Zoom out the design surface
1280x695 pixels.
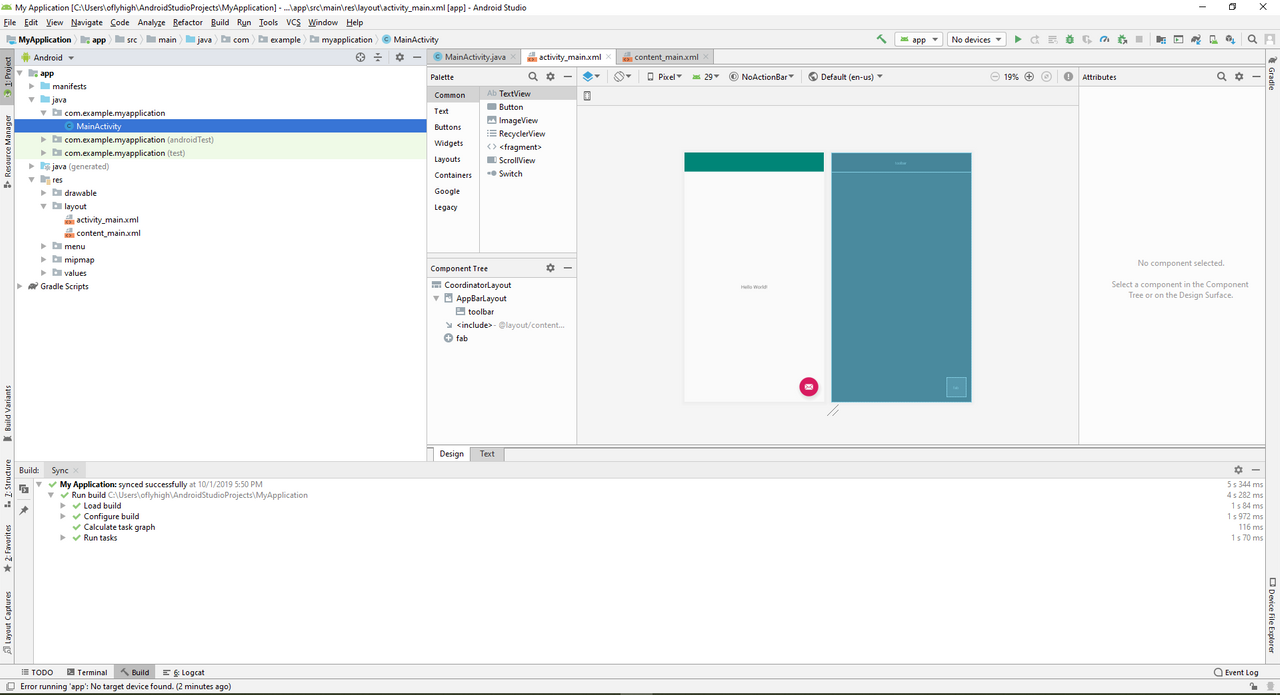[995, 76]
